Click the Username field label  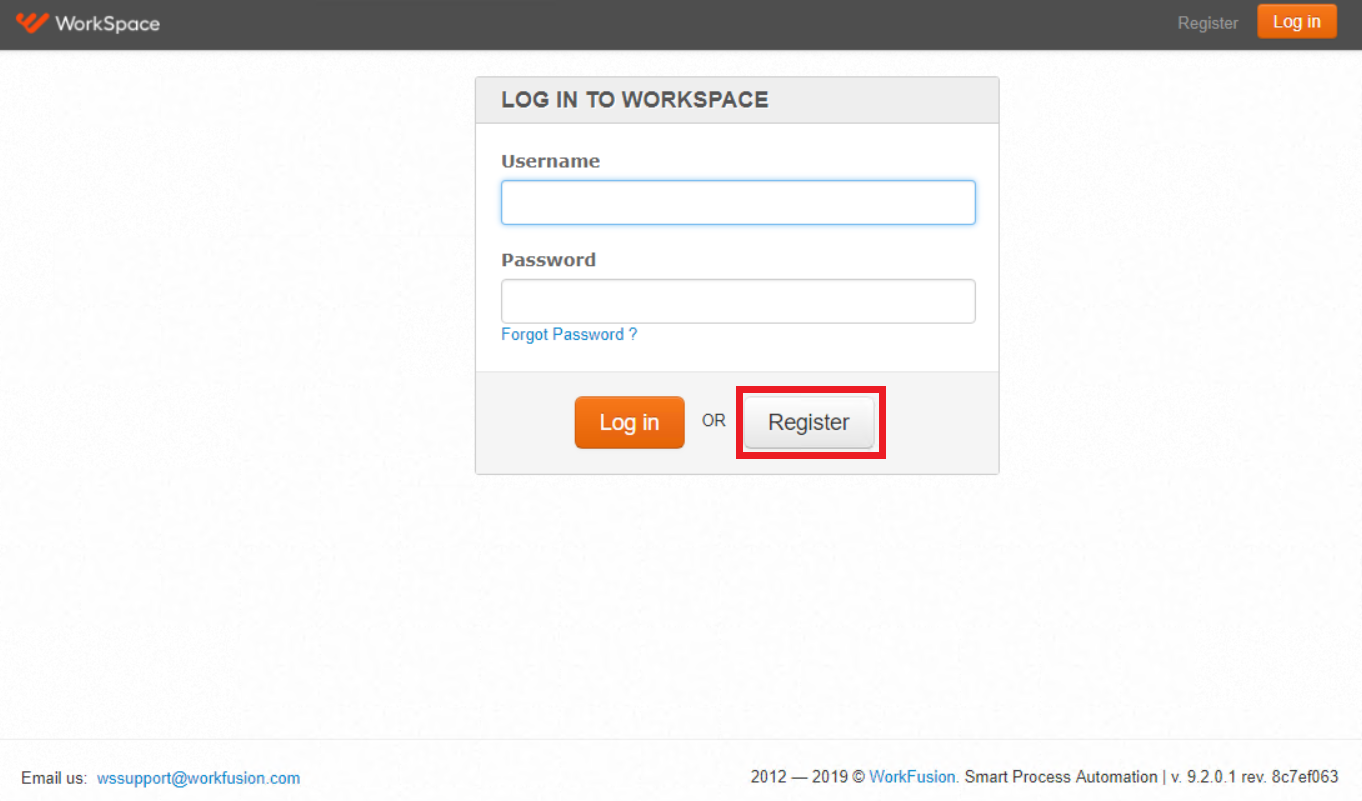[x=551, y=161]
